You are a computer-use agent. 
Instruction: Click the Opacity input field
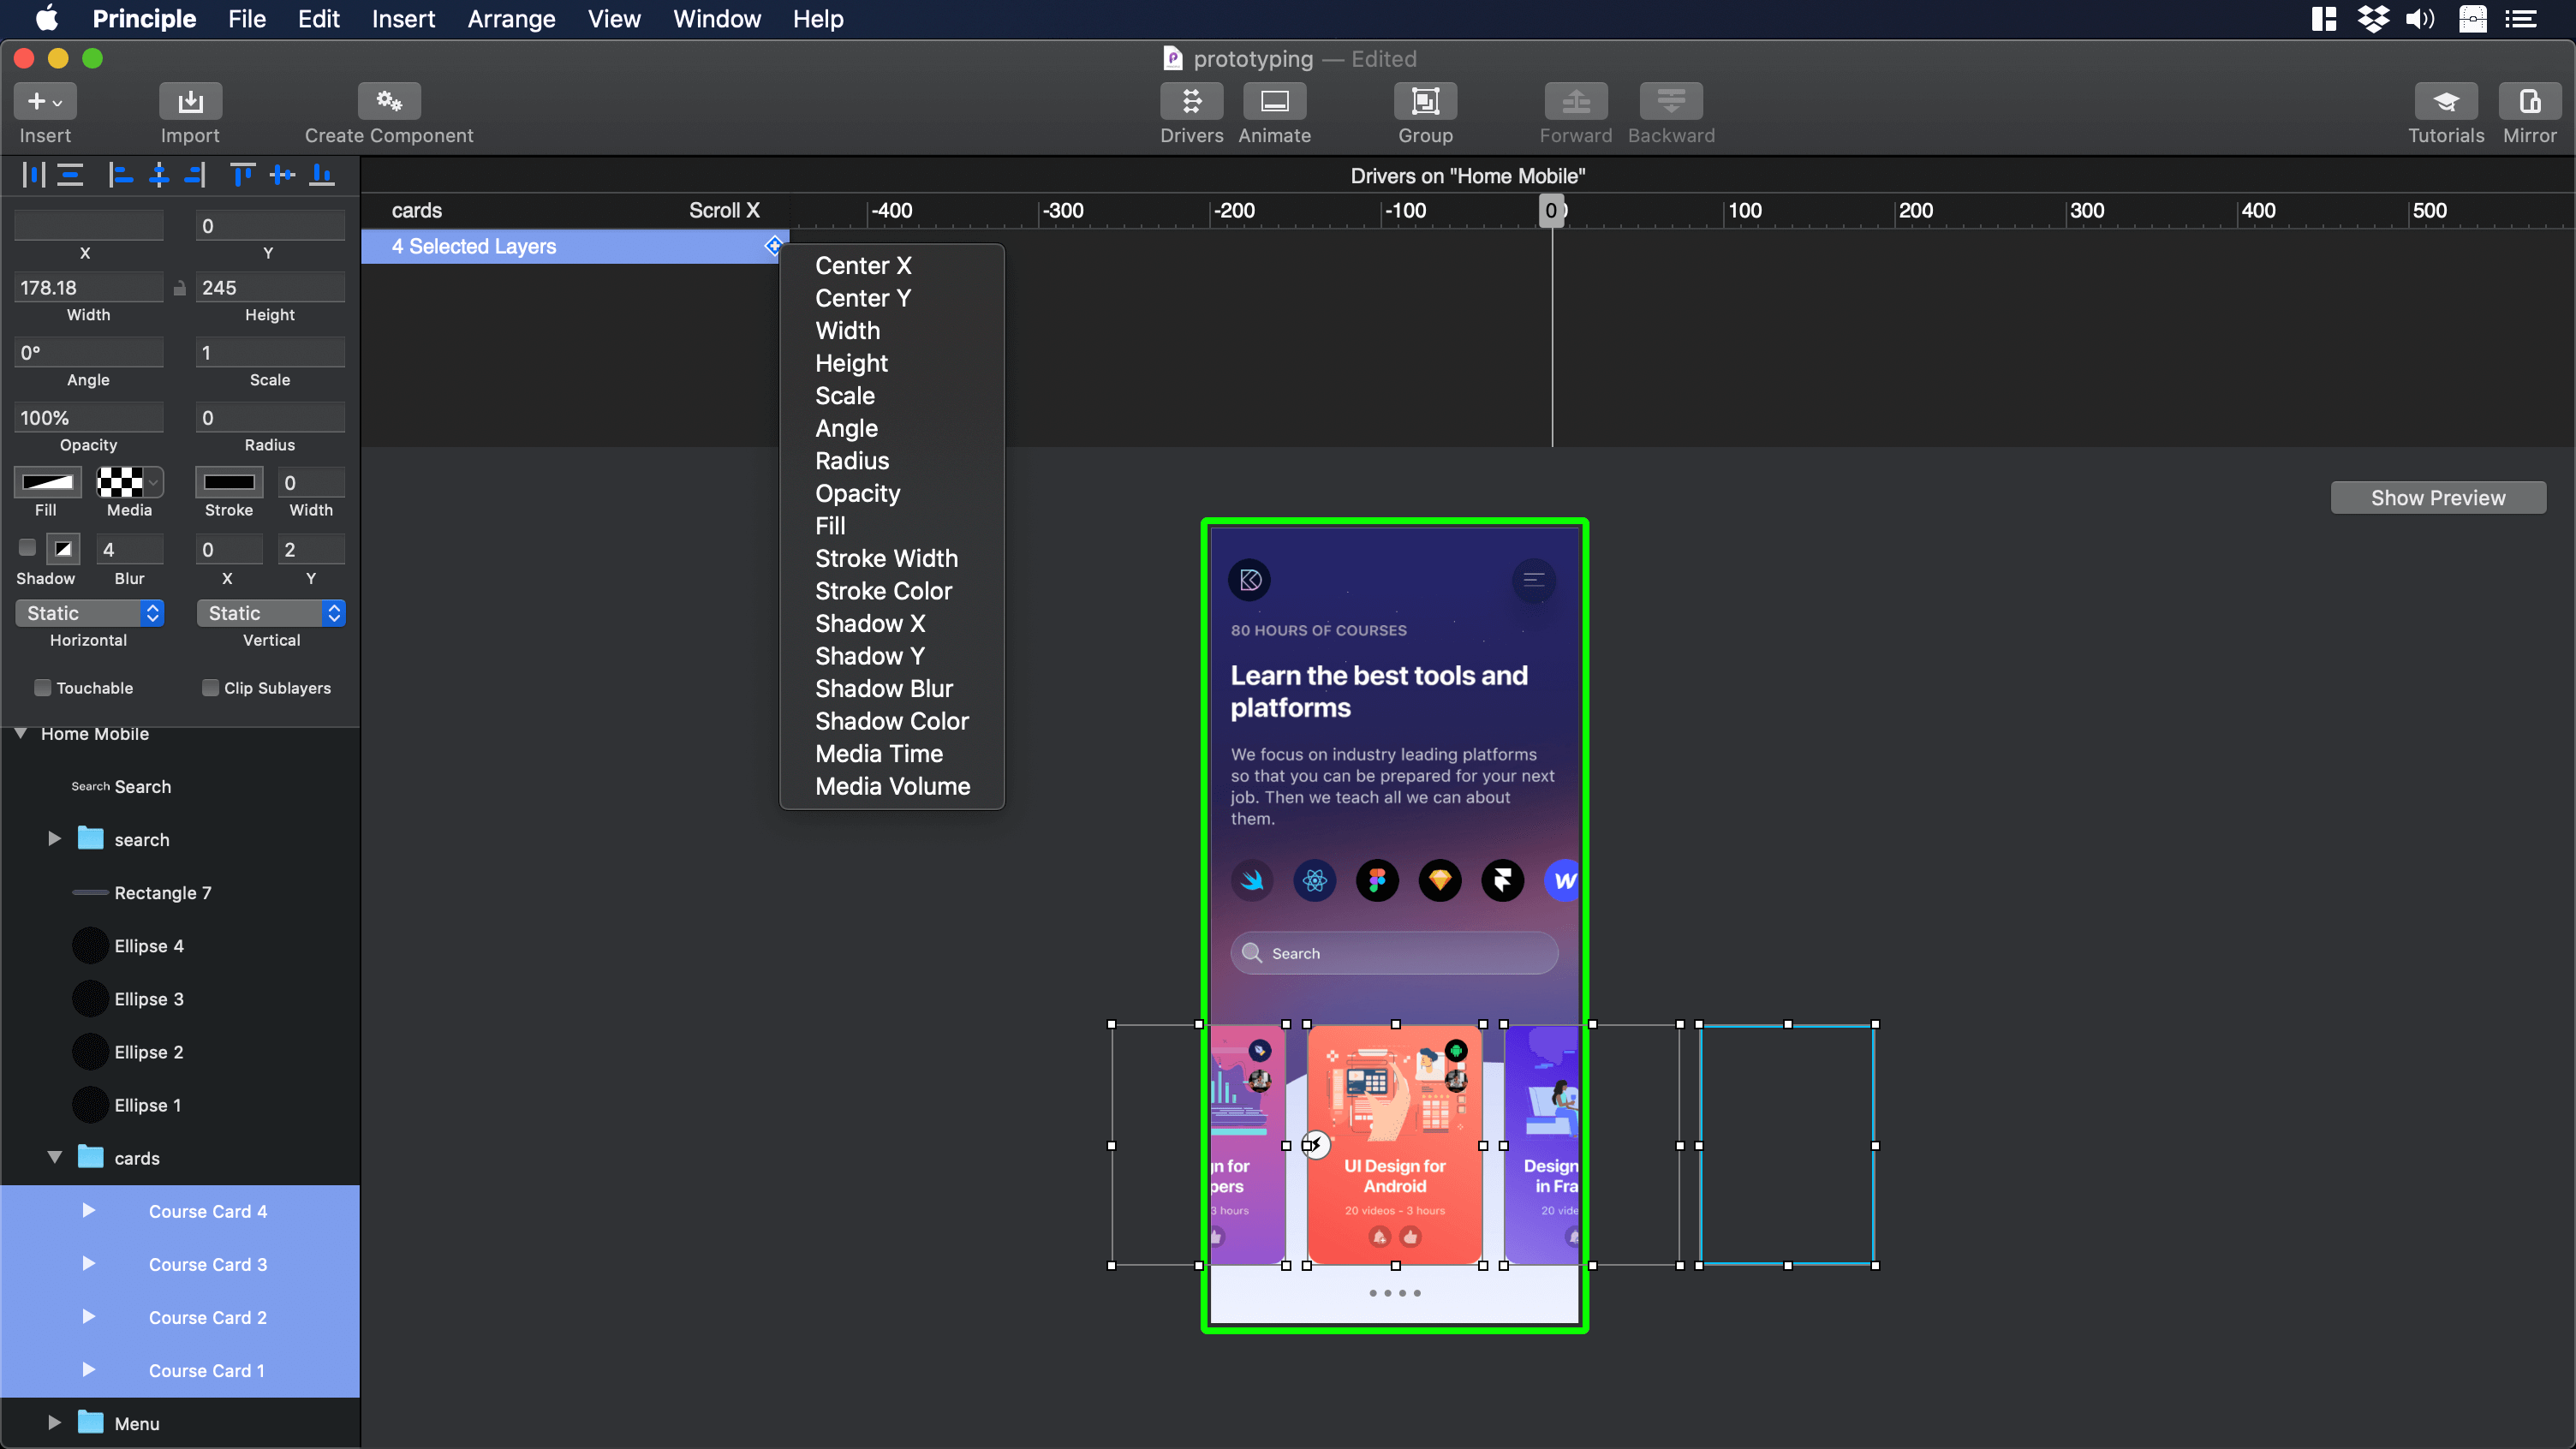tap(88, 418)
